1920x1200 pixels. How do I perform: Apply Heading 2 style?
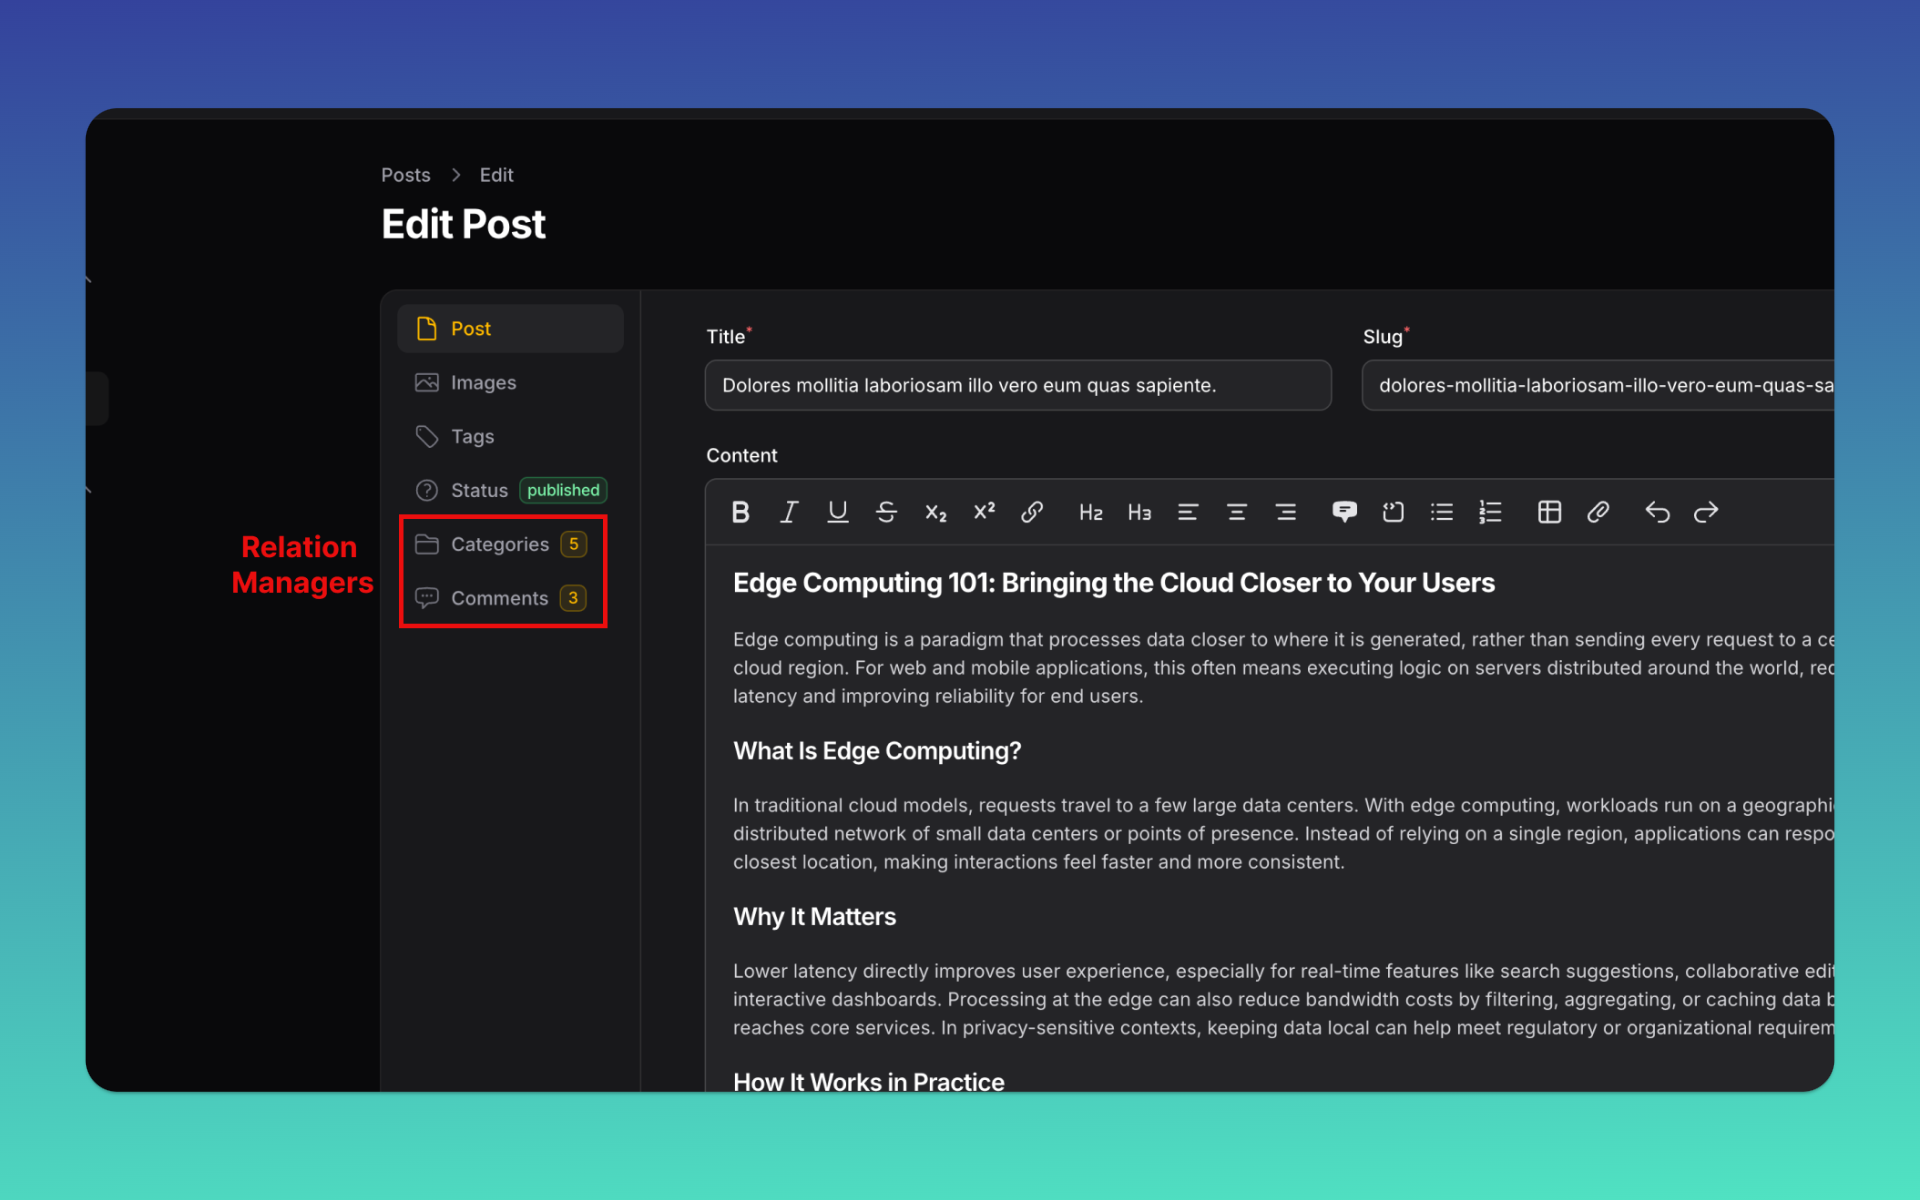click(x=1090, y=512)
